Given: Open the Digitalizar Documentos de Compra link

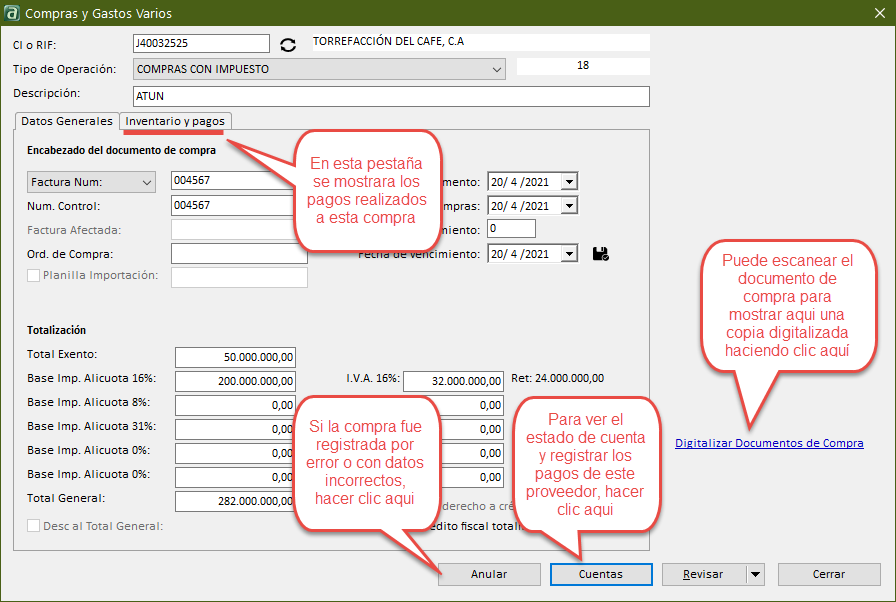Looking at the screenshot, I should (769, 443).
